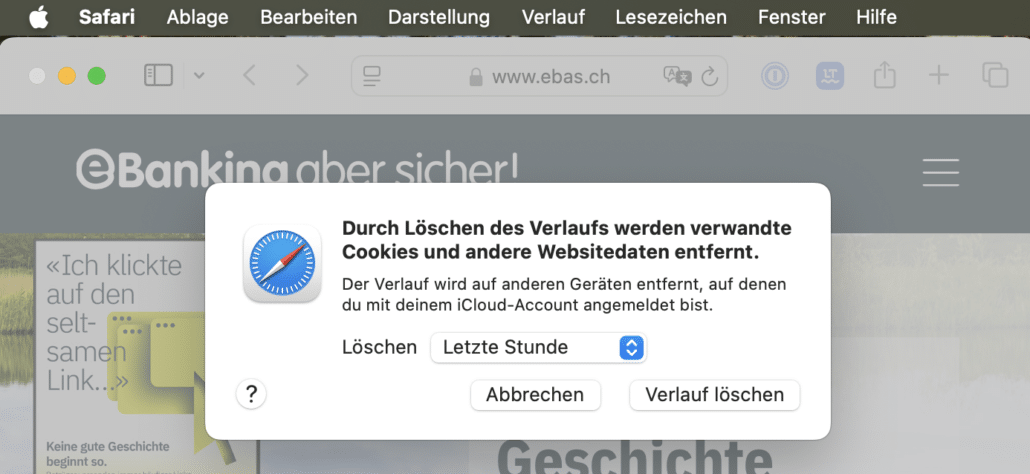
Task: Open the 1Password extension icon
Action: click(775, 76)
